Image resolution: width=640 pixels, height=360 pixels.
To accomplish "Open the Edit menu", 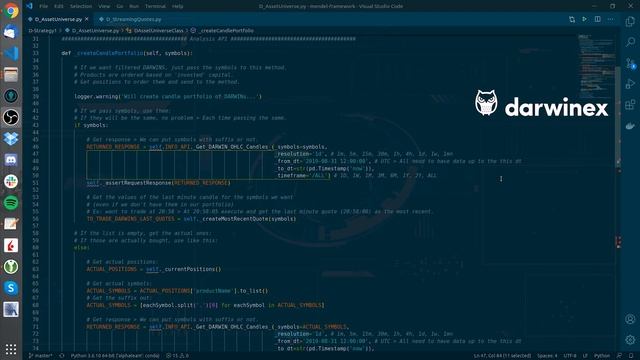I will click(59, 6).
